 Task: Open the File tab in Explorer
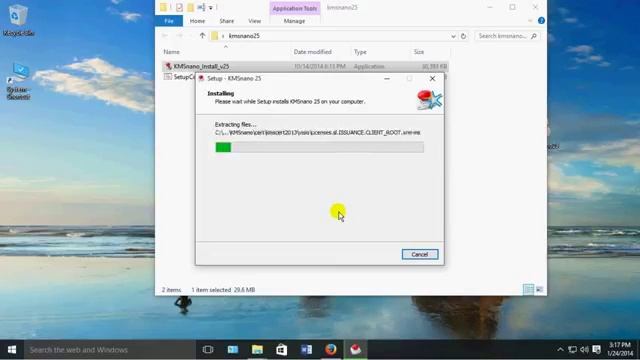coord(169,21)
